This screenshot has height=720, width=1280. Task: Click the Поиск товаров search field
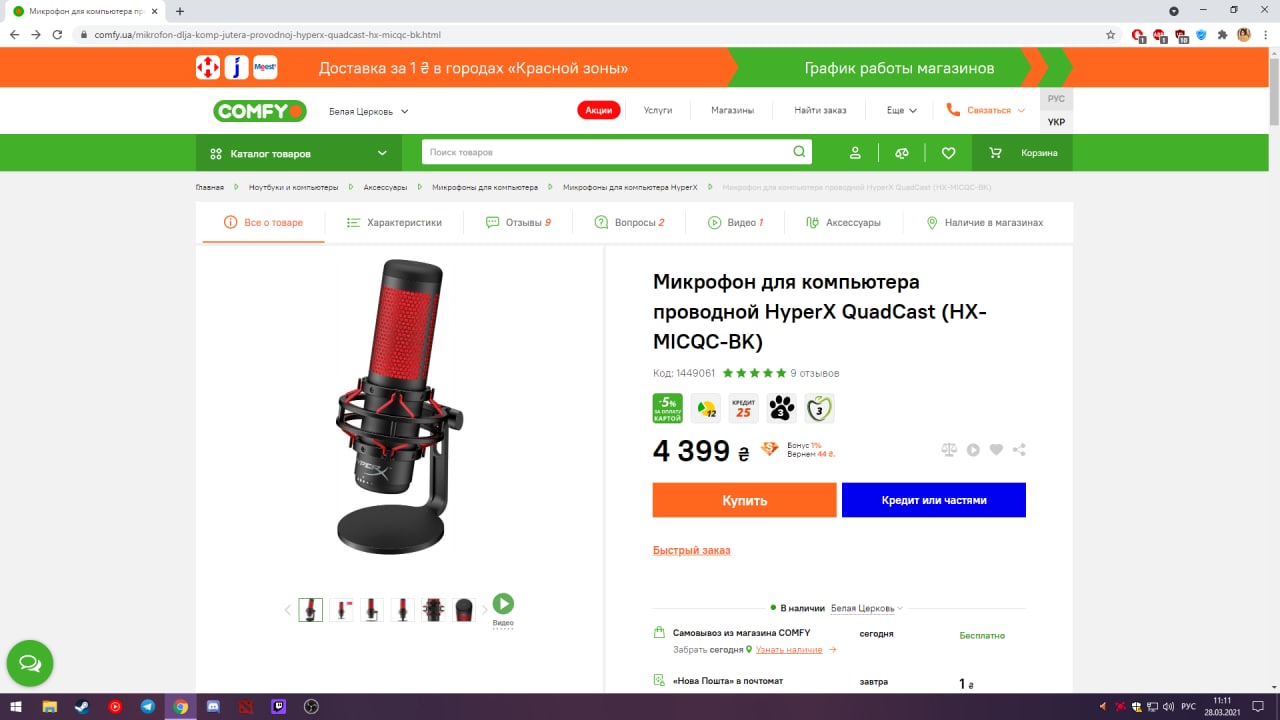(606, 152)
